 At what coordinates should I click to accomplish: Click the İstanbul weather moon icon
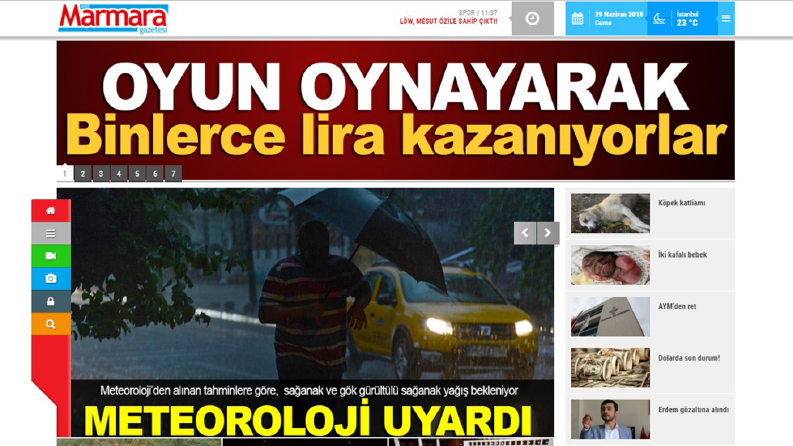pyautogui.click(x=659, y=19)
